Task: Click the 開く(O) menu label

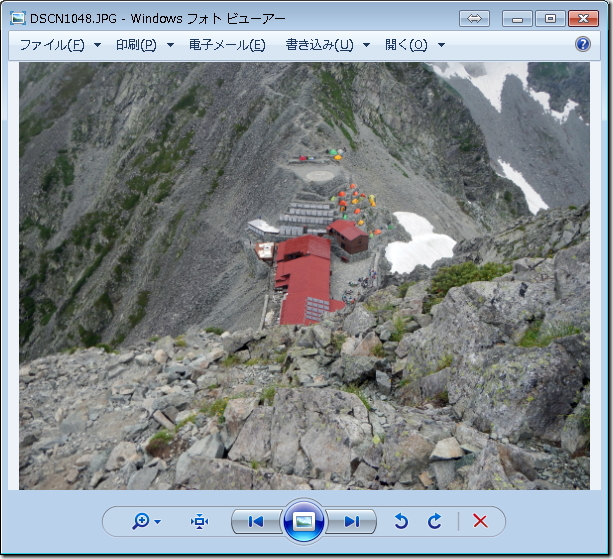Action: pyautogui.click(x=405, y=45)
